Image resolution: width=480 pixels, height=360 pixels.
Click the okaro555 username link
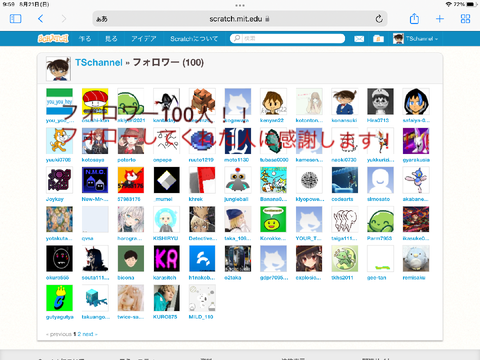click(x=57, y=278)
